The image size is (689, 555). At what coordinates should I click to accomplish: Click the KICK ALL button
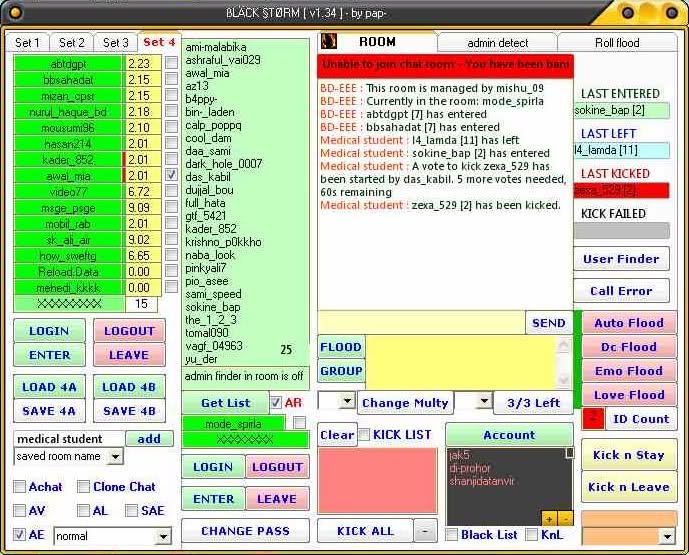point(365,531)
